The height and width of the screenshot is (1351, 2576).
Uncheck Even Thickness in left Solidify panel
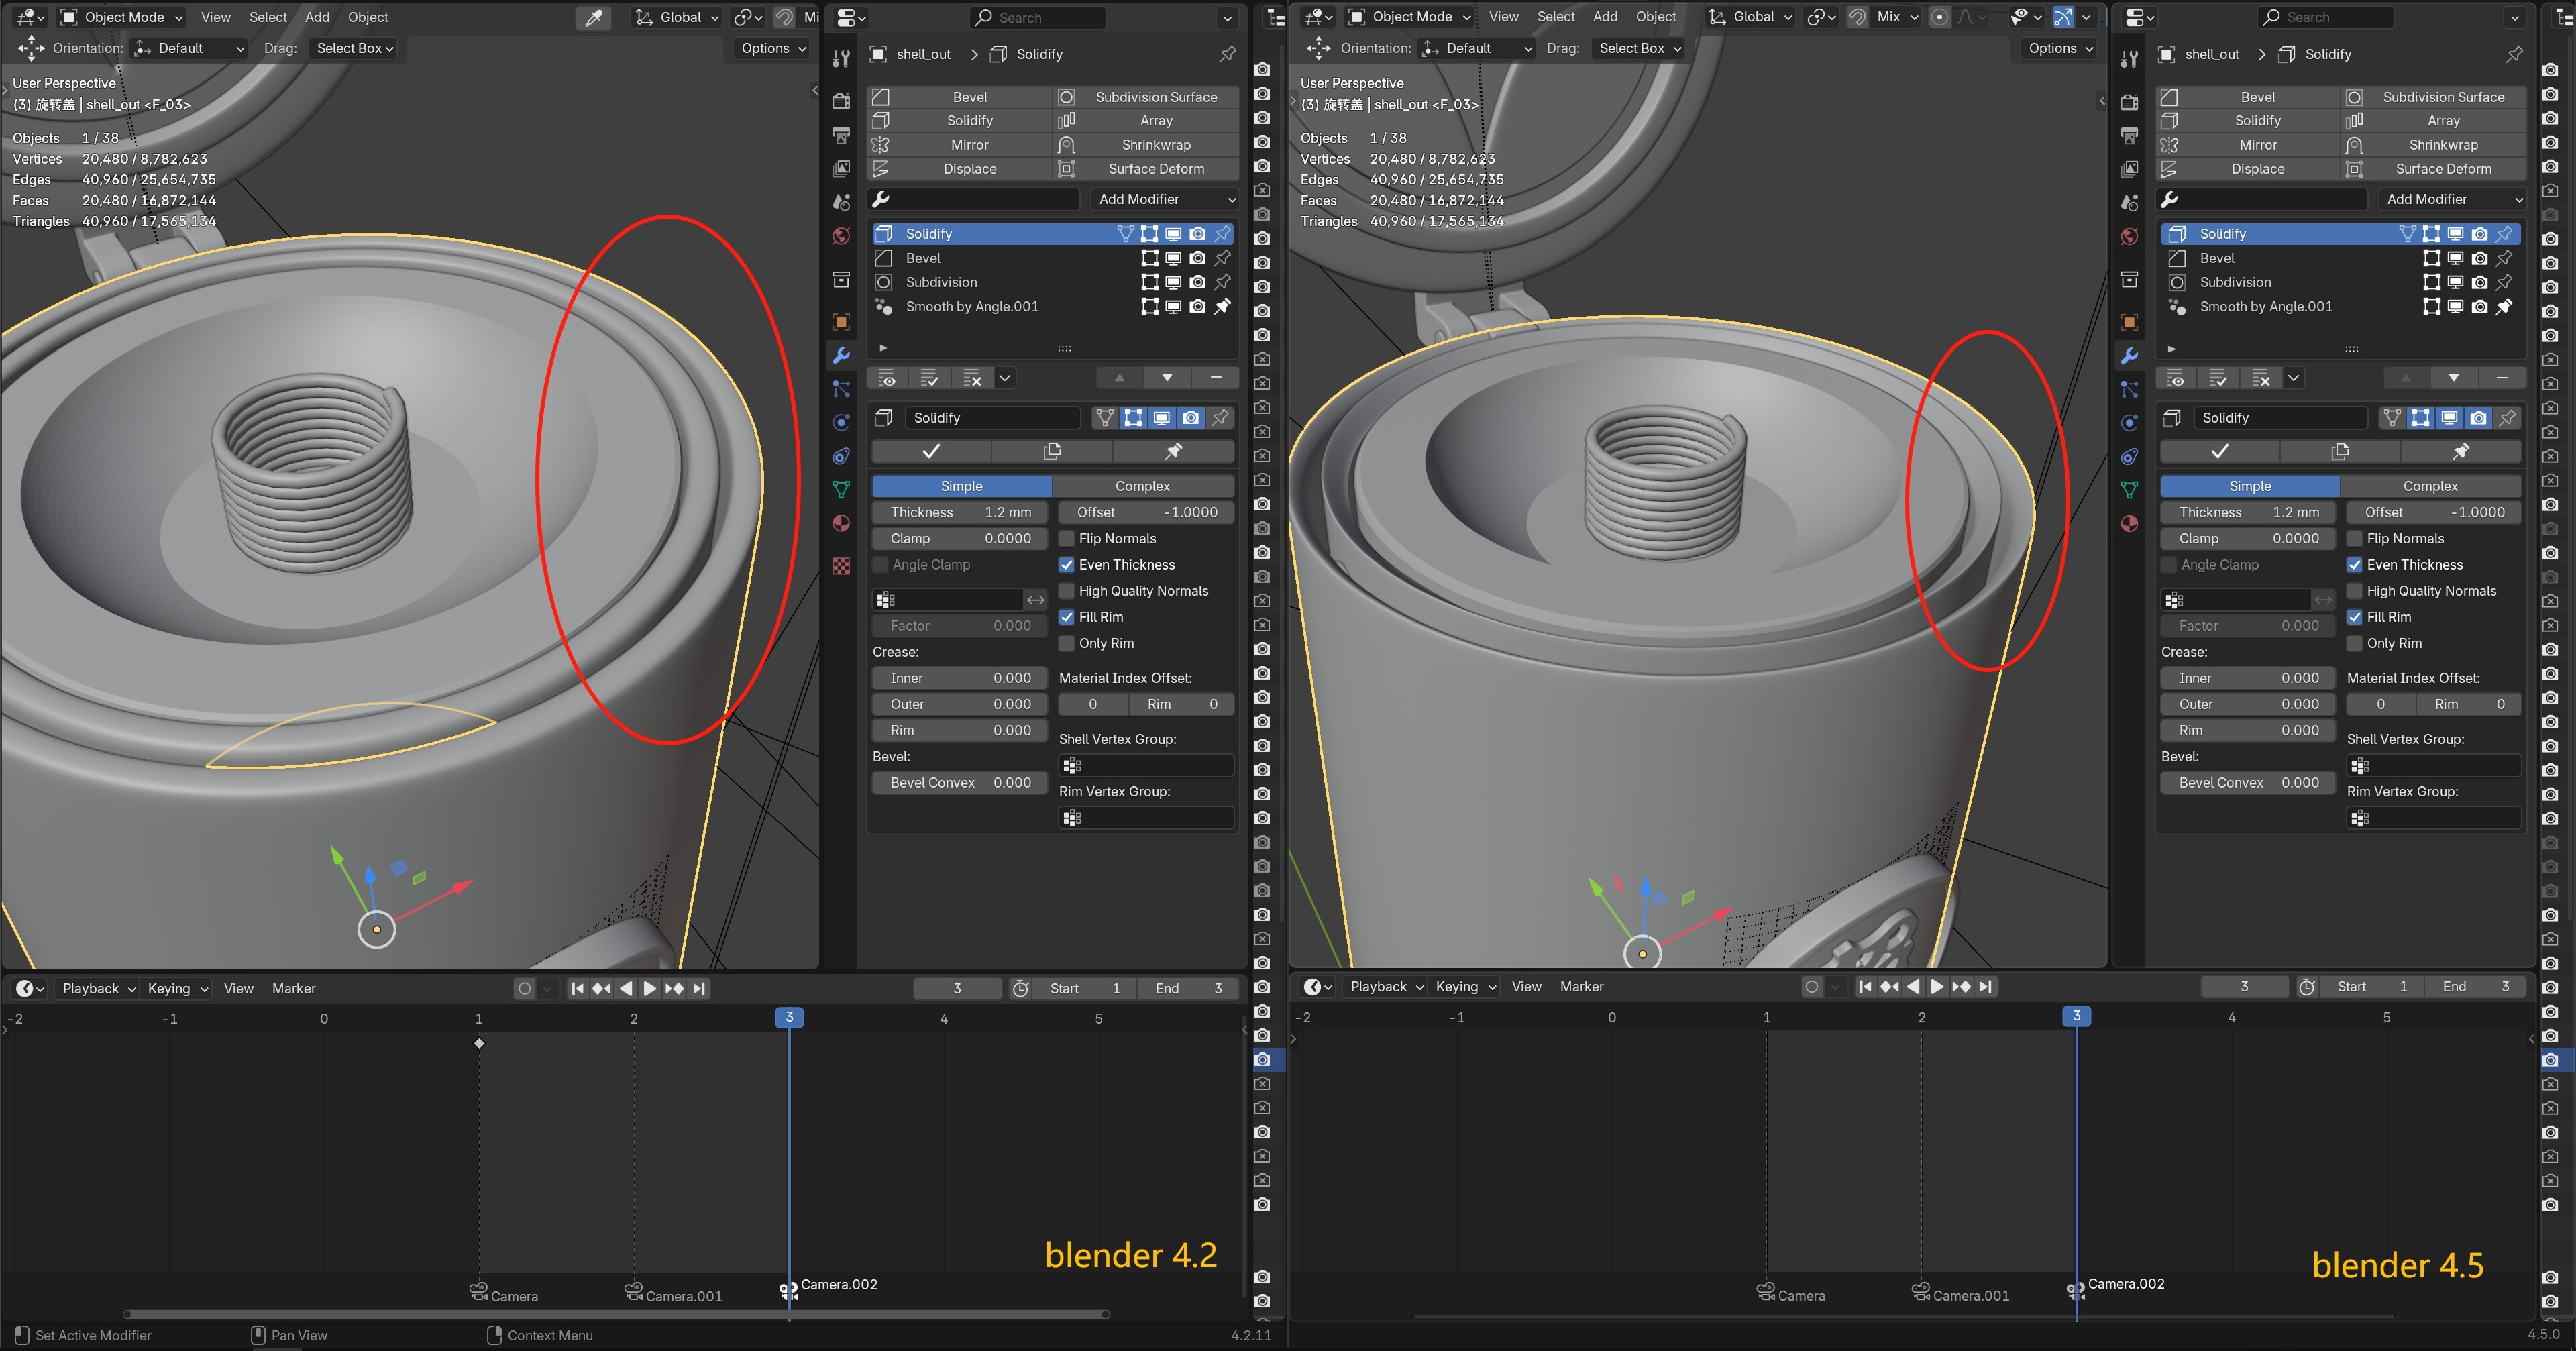1067,565
